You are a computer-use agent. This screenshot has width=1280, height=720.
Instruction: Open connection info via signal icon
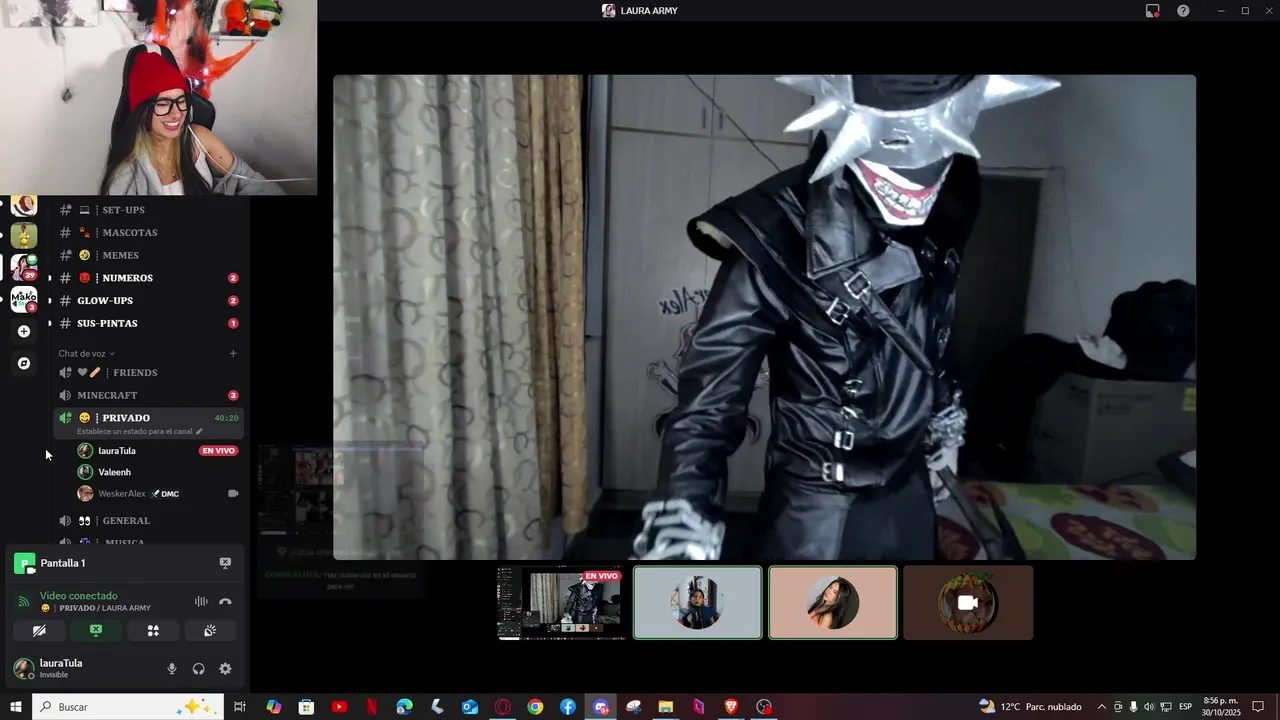[x=24, y=601]
